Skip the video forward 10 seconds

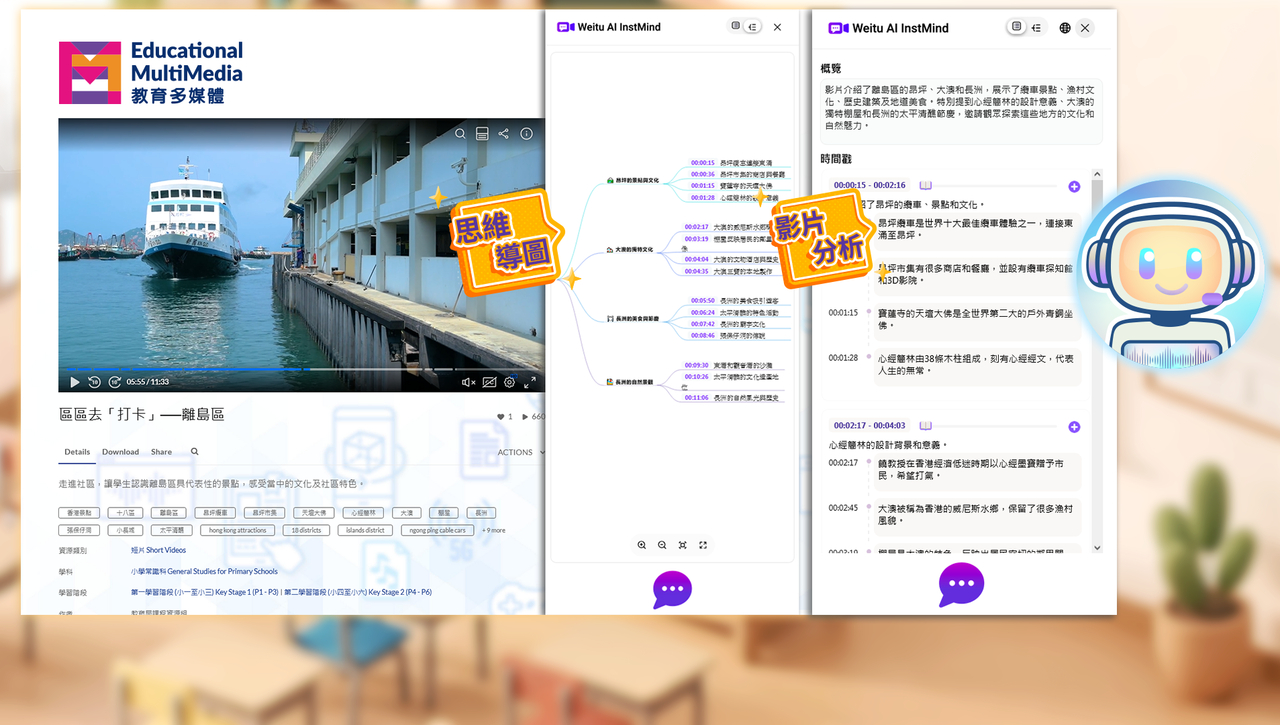pyautogui.click(x=115, y=382)
